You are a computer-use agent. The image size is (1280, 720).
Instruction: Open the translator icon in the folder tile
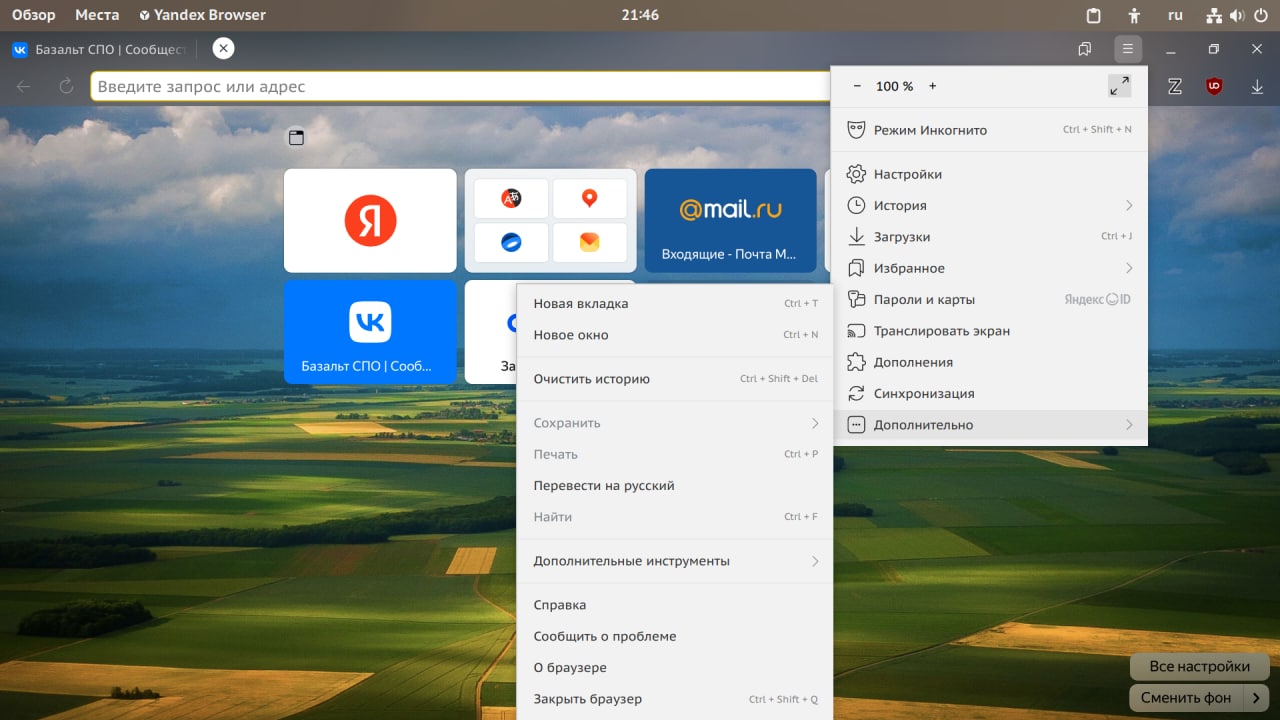tap(511, 198)
